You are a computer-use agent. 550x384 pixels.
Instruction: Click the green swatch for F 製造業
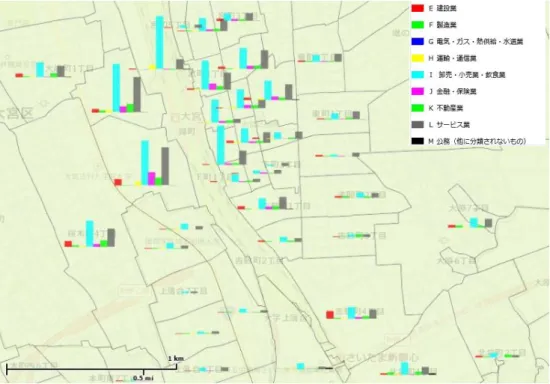coord(417,25)
